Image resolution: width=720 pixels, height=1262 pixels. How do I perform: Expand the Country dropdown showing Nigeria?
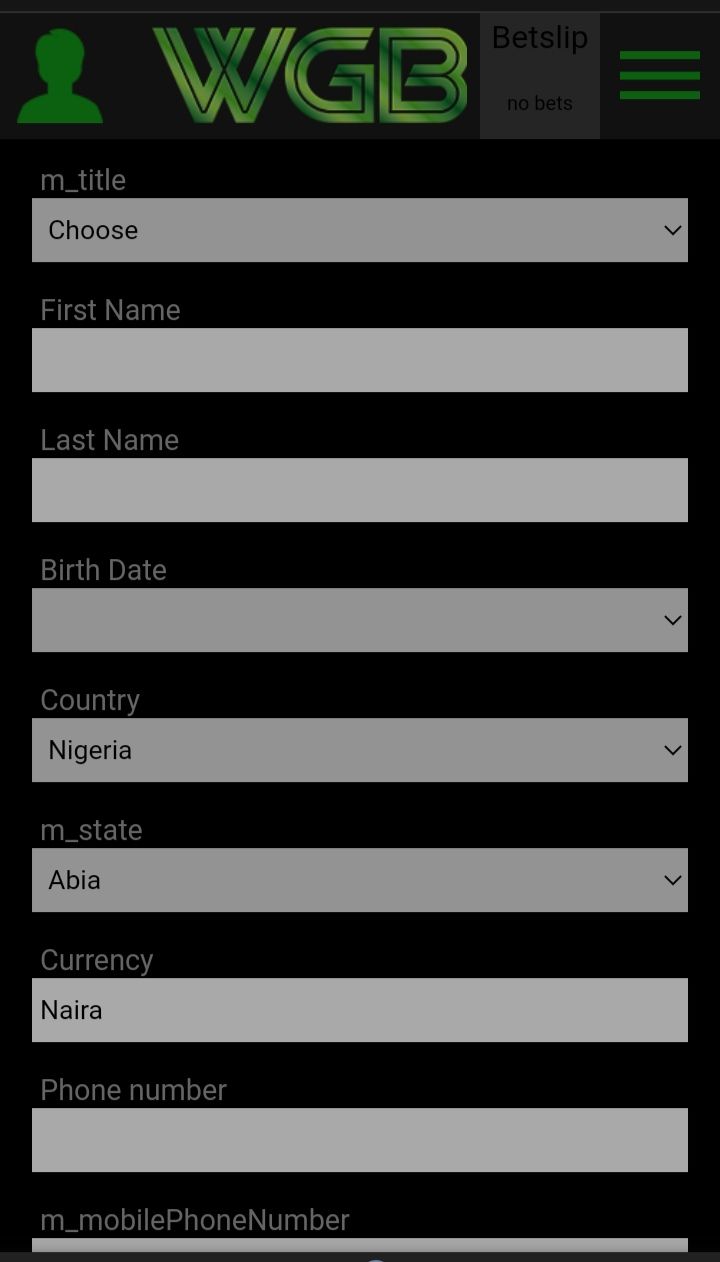[x=360, y=750]
